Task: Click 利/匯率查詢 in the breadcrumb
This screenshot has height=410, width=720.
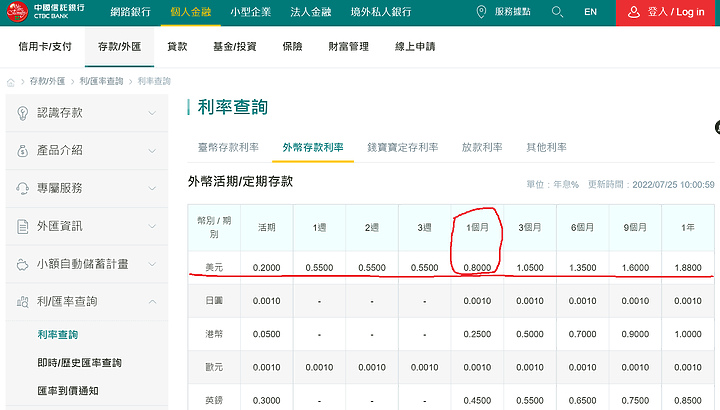Action: [101, 81]
